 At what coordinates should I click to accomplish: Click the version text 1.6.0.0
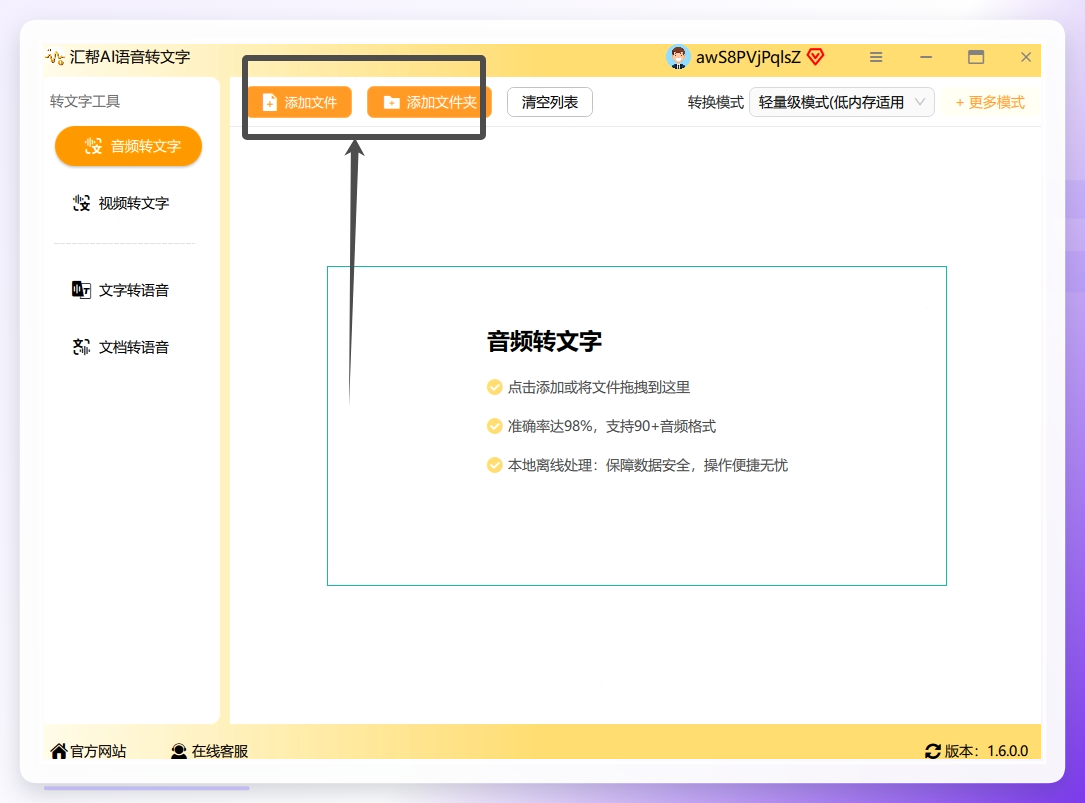click(1008, 751)
